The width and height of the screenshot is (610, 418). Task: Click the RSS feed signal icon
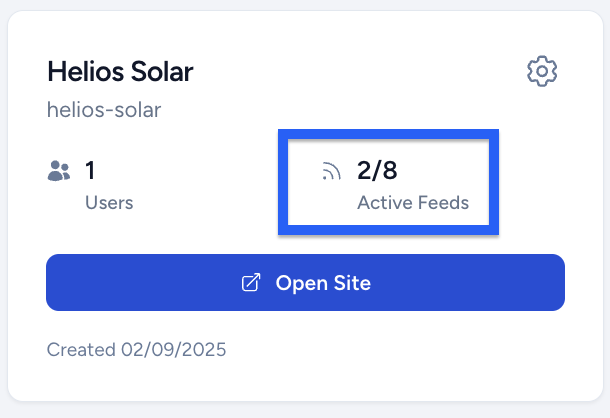tap(331, 171)
